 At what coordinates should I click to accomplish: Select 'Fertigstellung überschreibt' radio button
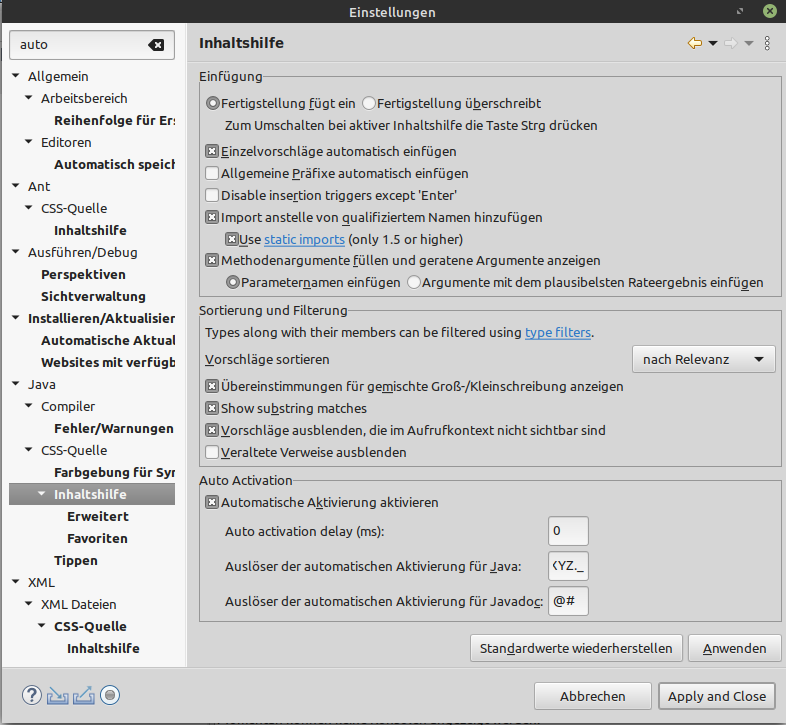point(369,103)
